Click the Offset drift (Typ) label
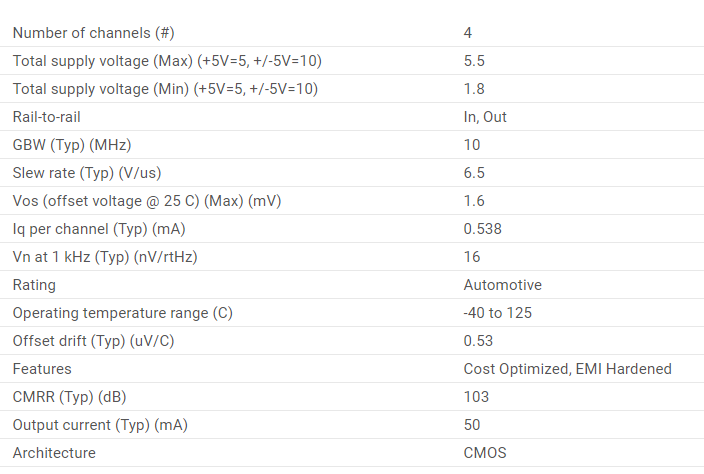This screenshot has width=704, height=474. [x=93, y=341]
